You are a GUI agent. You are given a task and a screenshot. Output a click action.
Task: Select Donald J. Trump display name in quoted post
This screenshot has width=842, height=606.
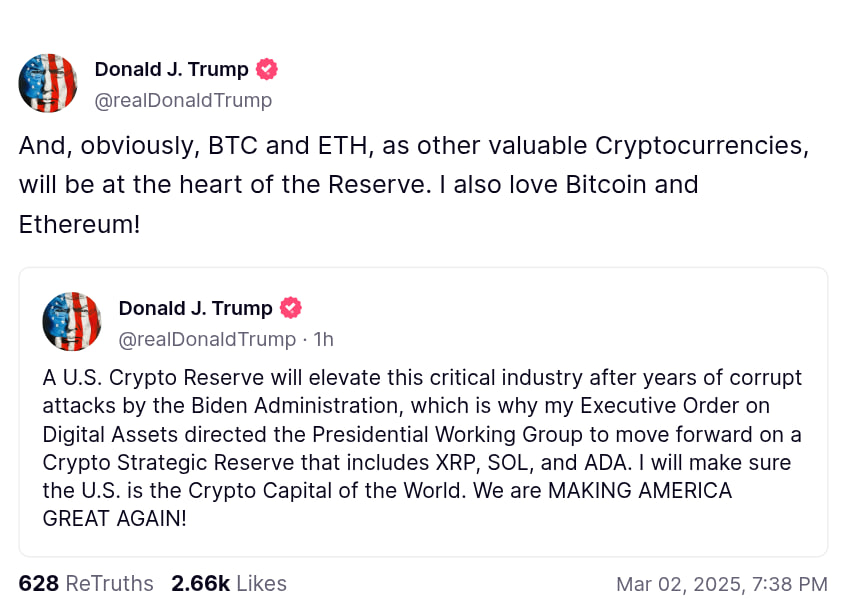click(x=195, y=308)
